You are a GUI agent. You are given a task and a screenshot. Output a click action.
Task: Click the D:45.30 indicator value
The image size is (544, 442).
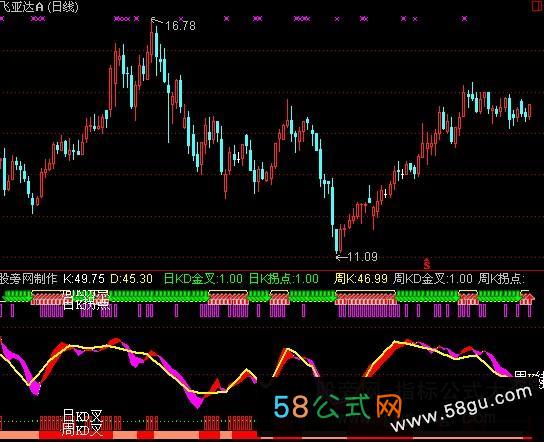131,279
